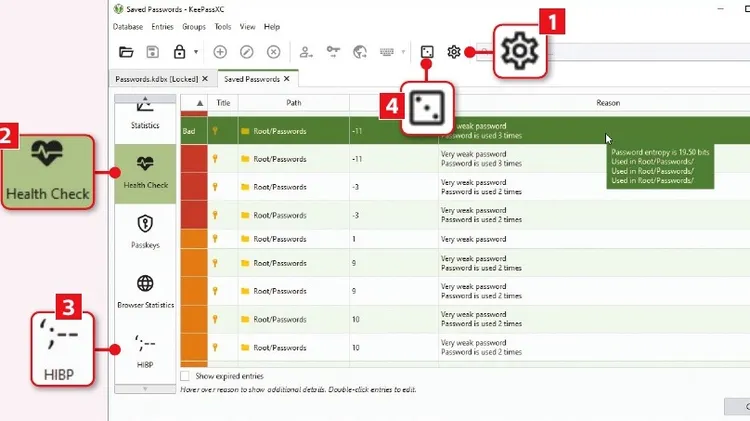Click the key icon in the Bad row

click(x=215, y=131)
